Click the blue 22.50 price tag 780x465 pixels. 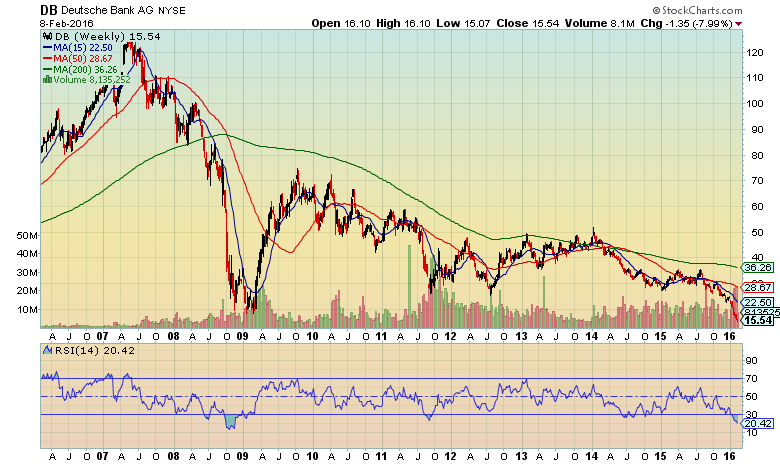tap(757, 302)
